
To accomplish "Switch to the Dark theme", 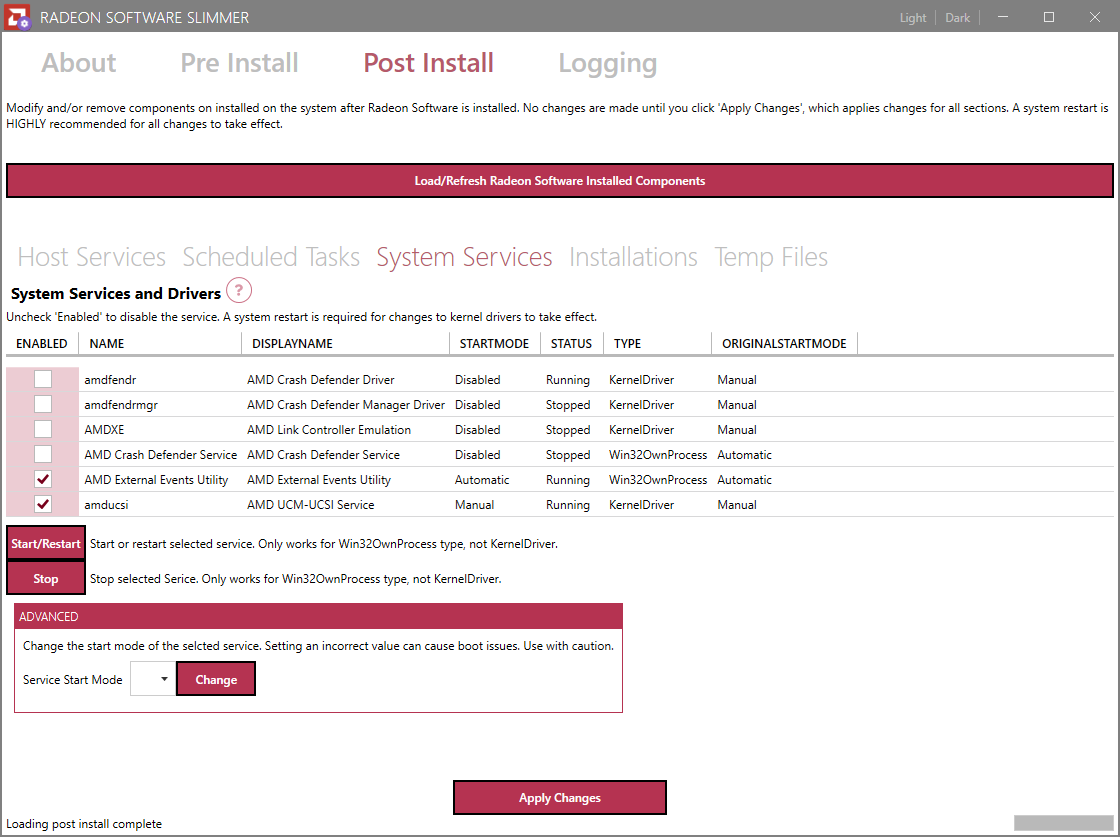I will (958, 18).
